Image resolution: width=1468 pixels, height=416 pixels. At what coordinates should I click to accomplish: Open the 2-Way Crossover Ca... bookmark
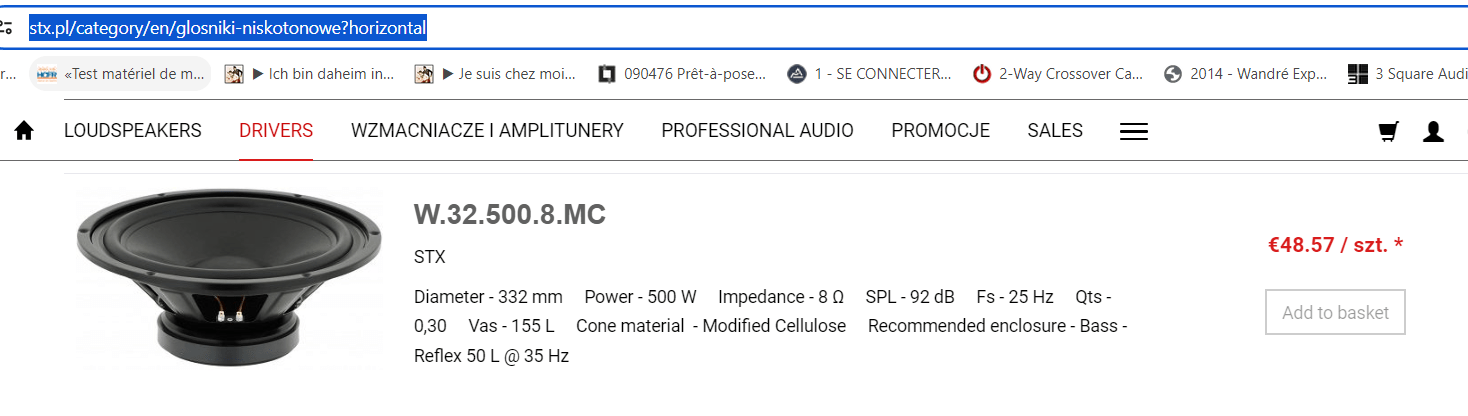pos(1058,74)
